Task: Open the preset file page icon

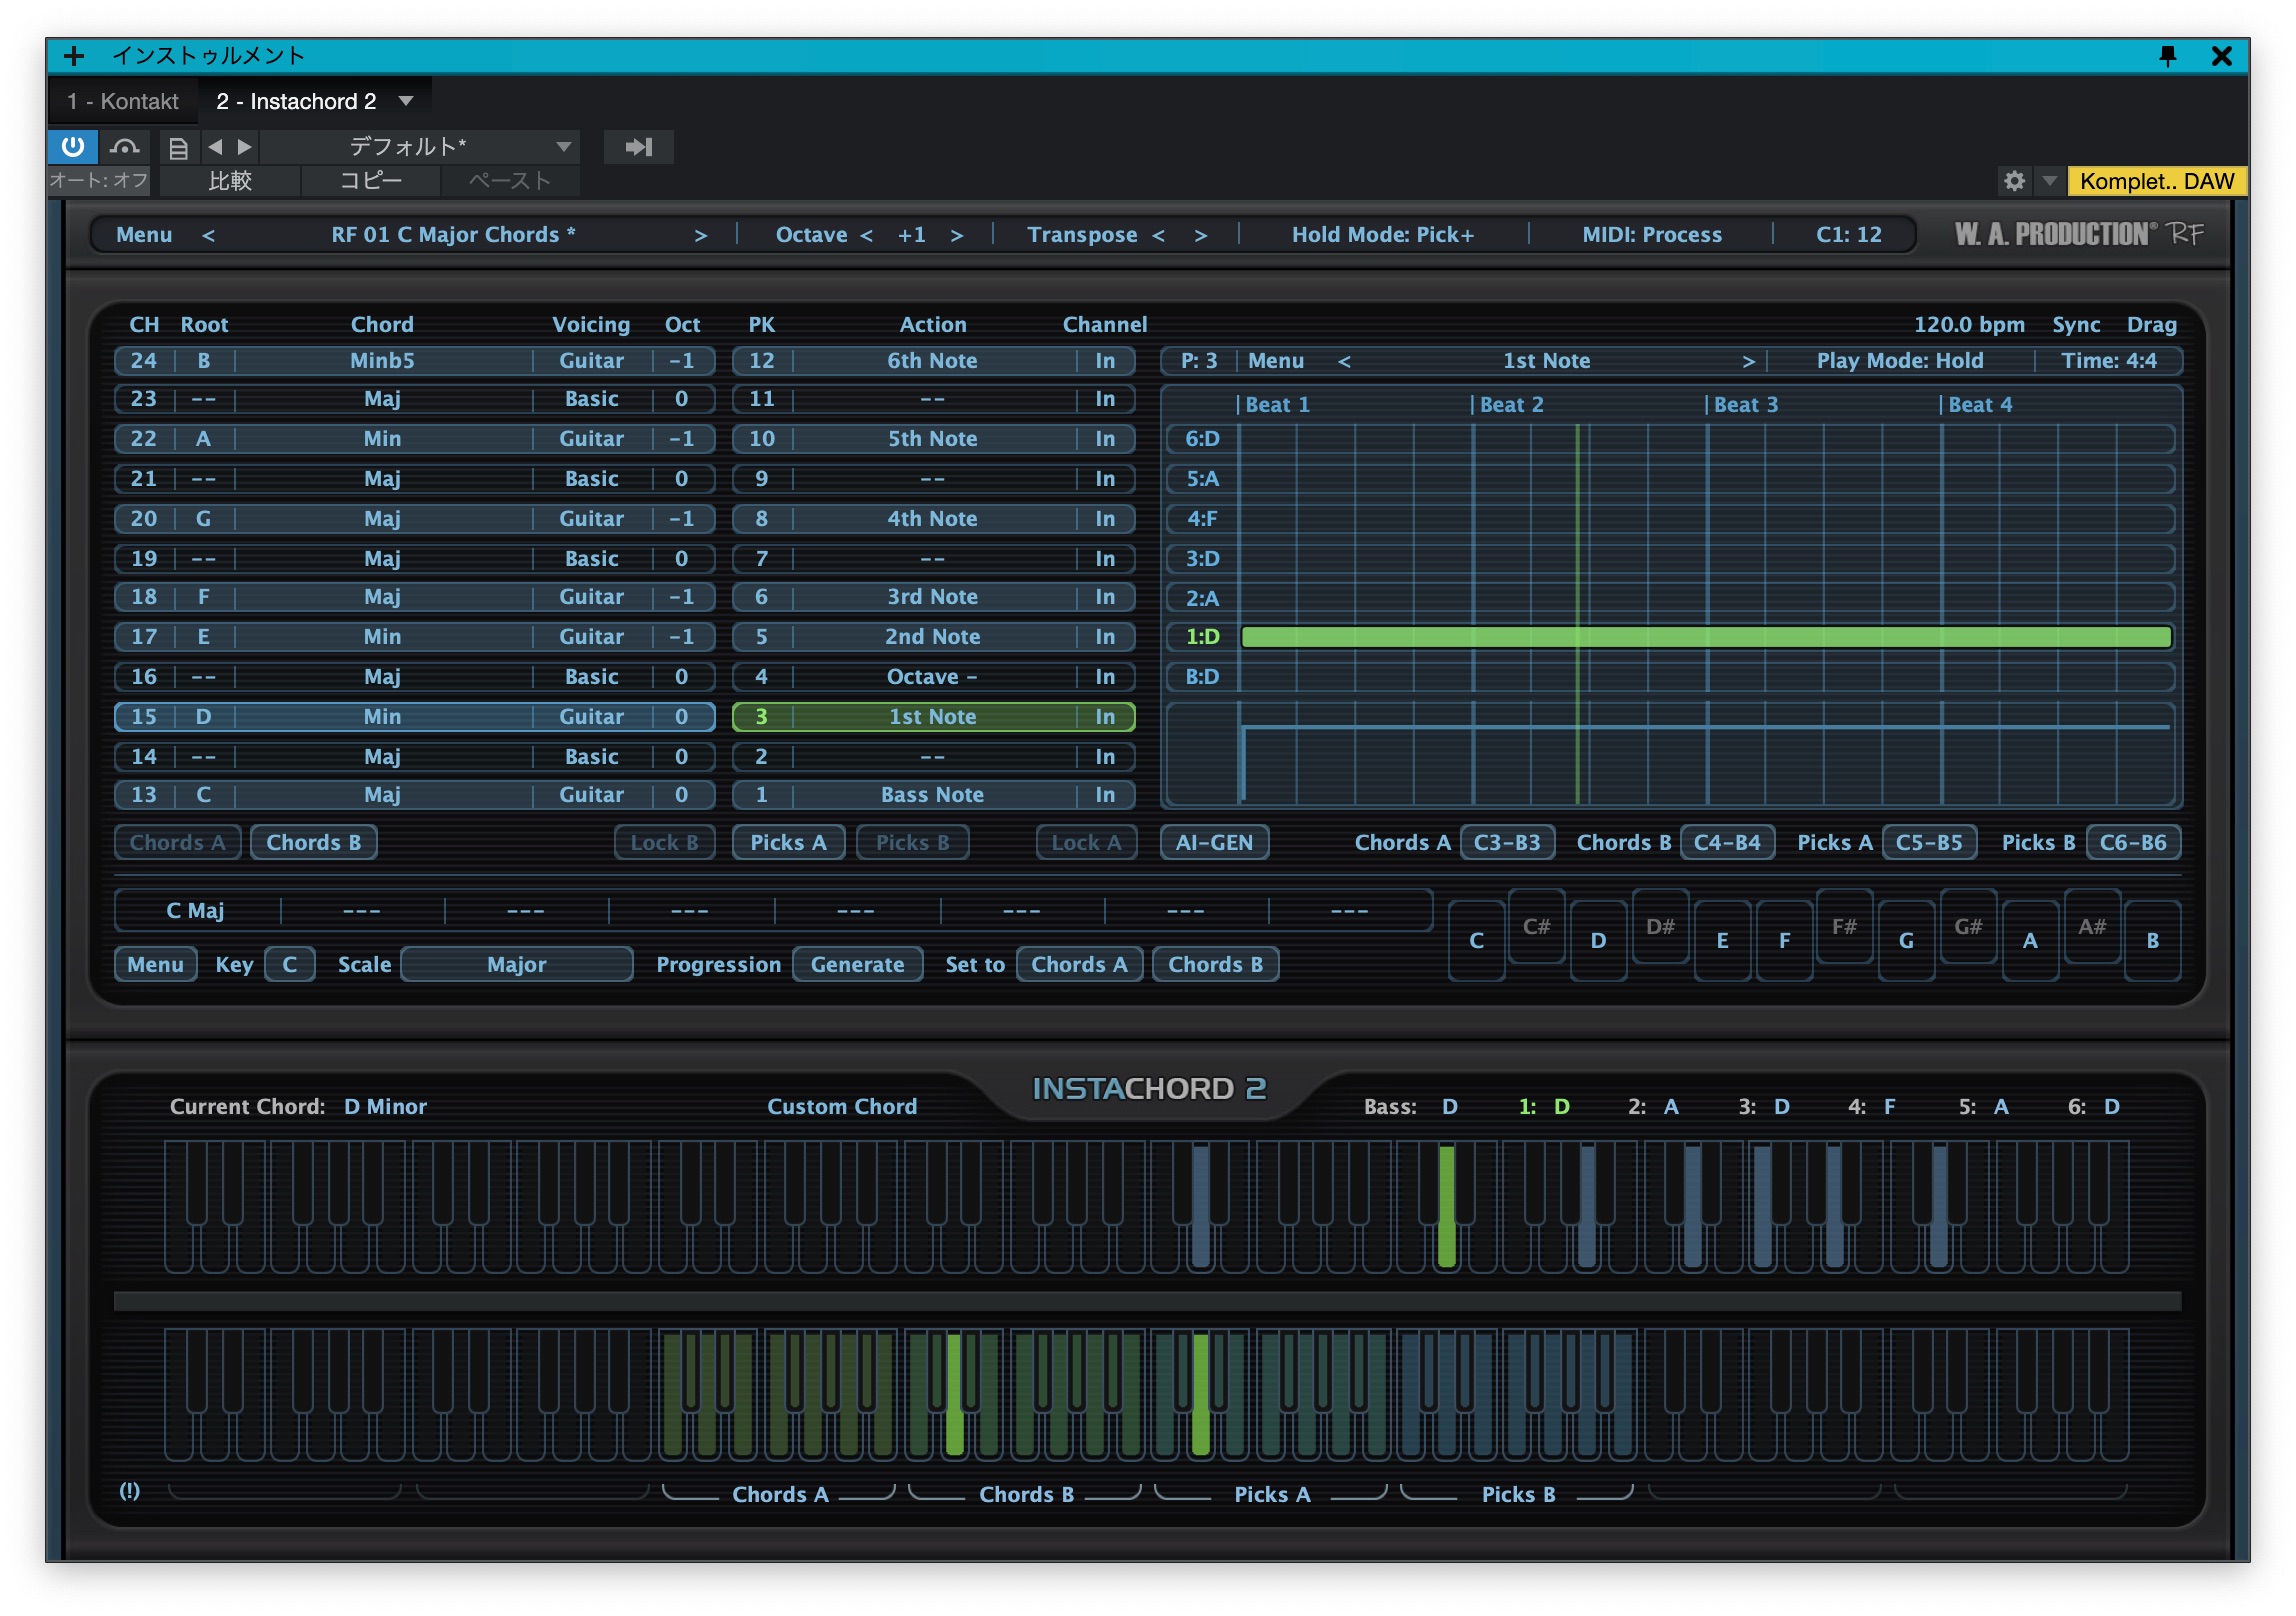Action: [x=178, y=148]
